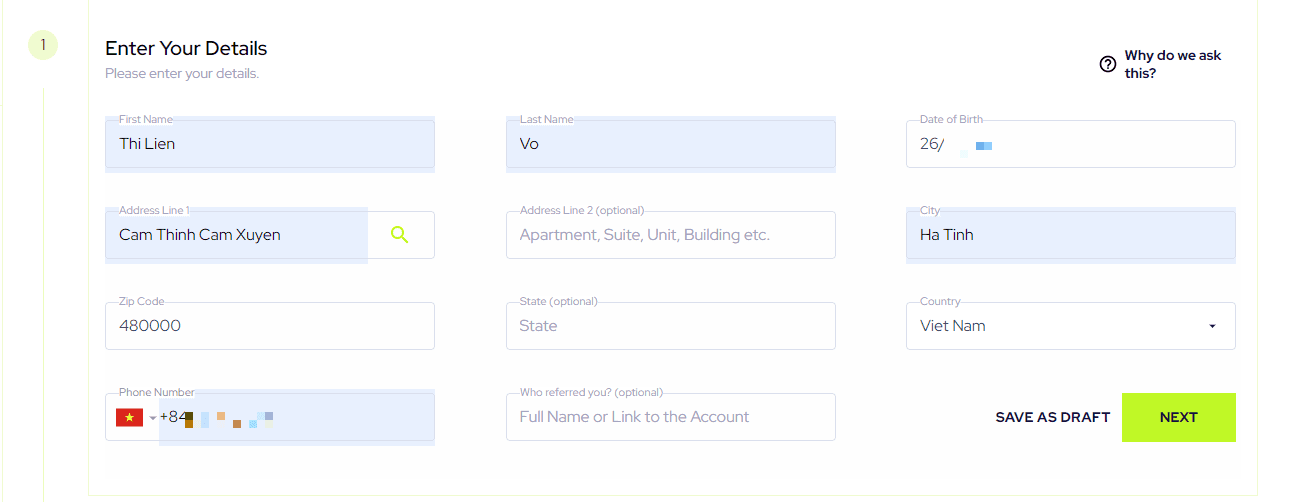1304x502 pixels.
Task: Focus the Last Name field
Action: click(x=671, y=144)
